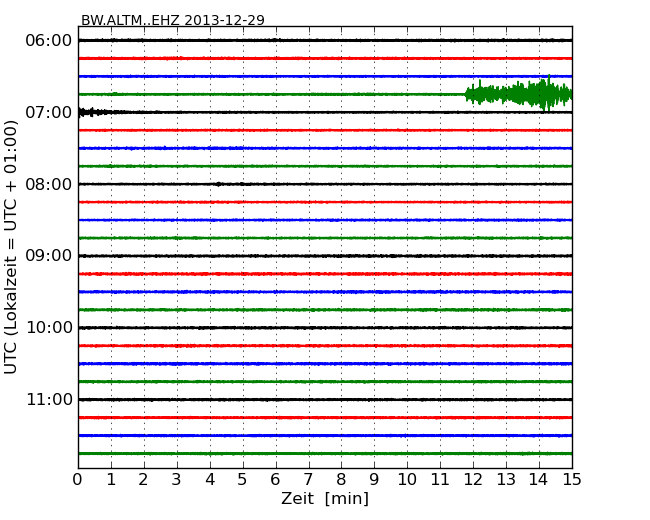
Task: Click x-axis tick label 2
Action: pyautogui.click(x=143, y=480)
